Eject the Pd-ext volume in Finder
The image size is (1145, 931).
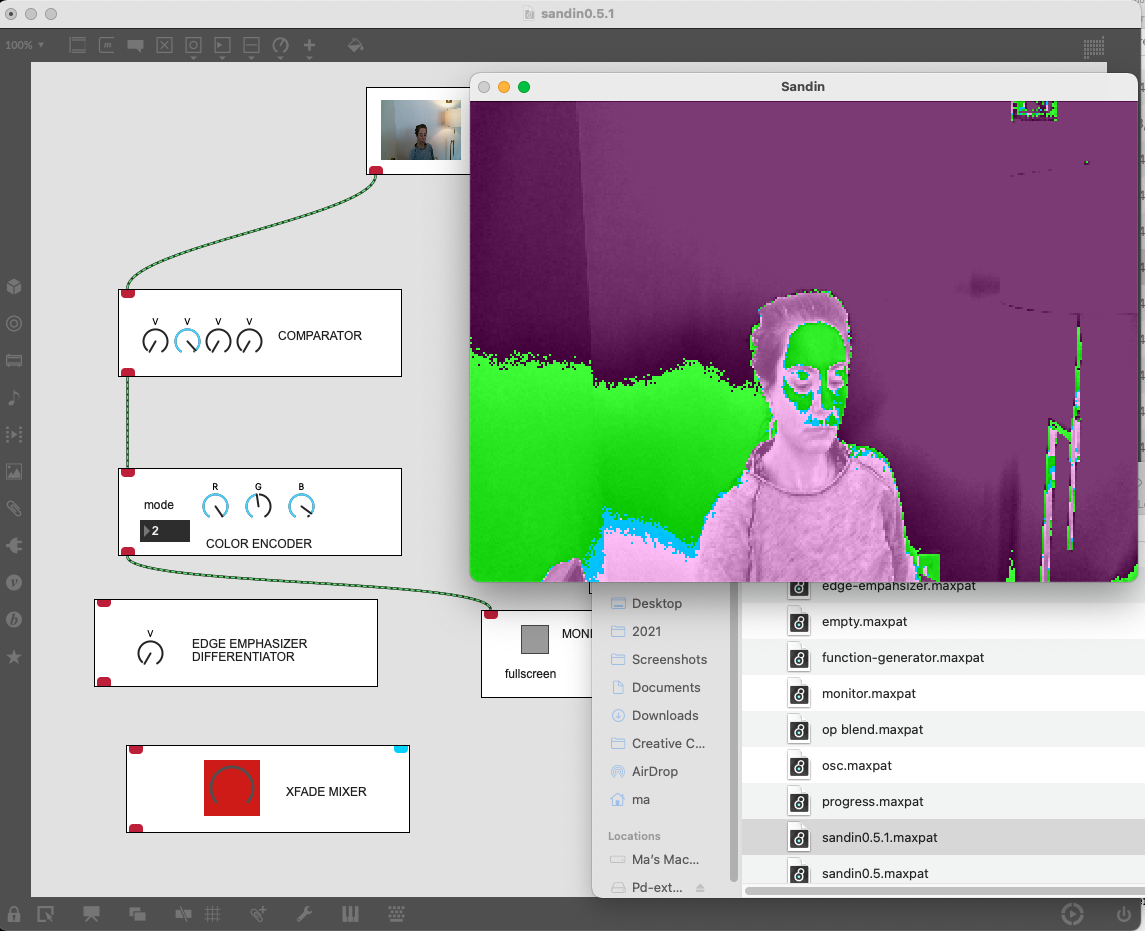[x=700, y=888]
